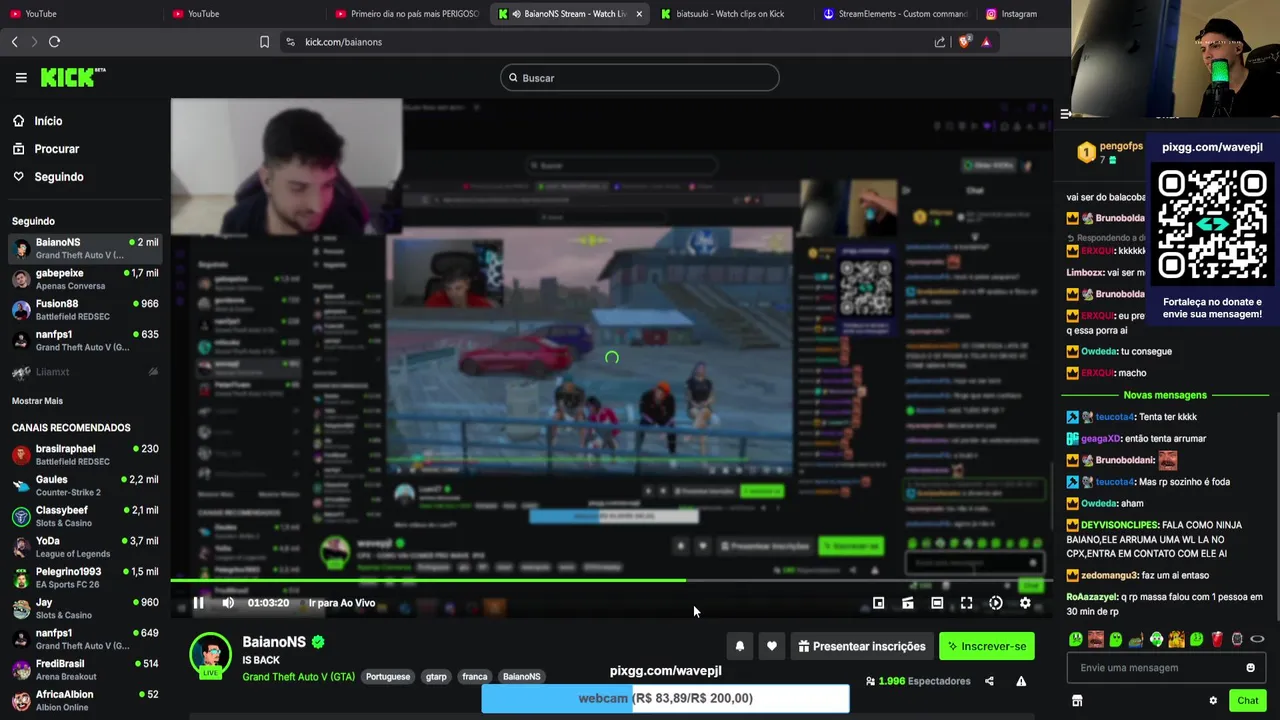Open Procurar in sidebar
Viewport: 1280px width, 720px height.
(56, 149)
